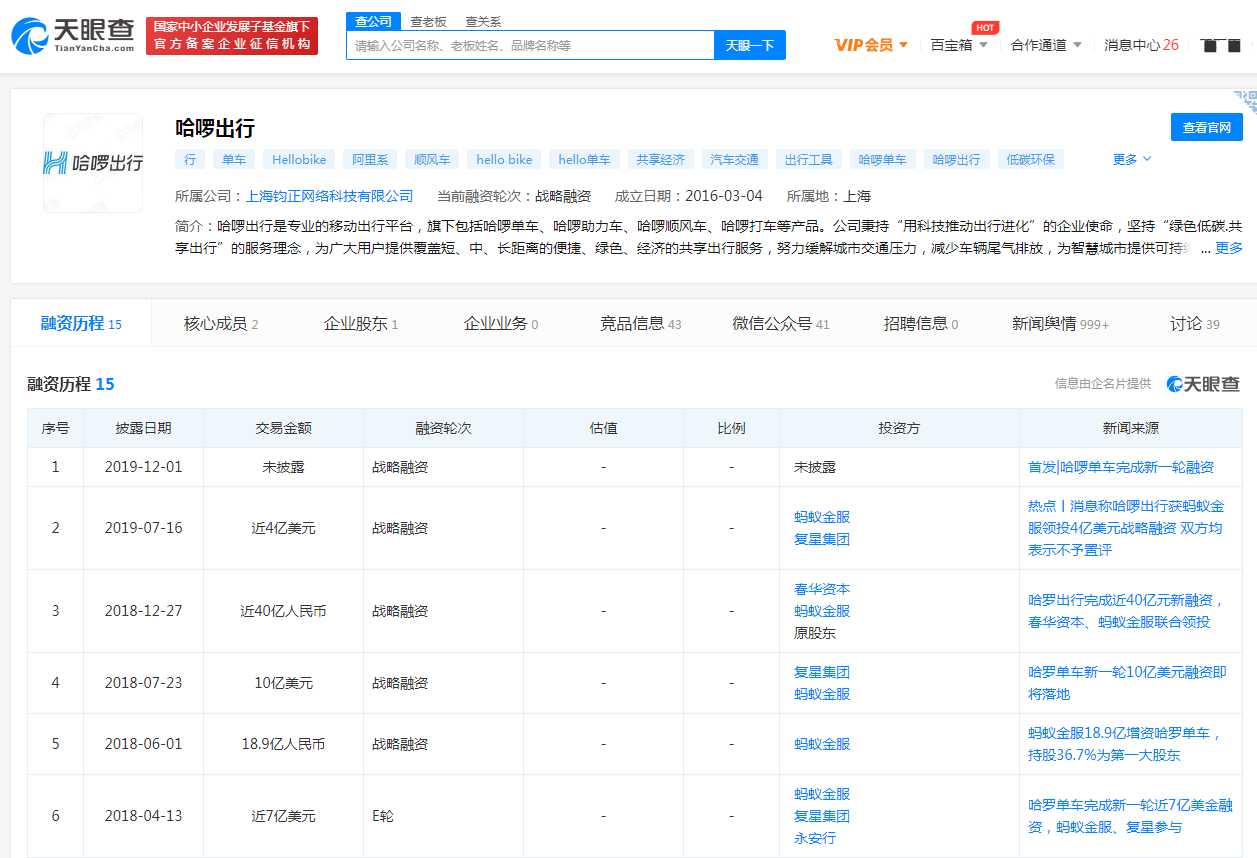Screen dimensions: 1257x858
Task: Expand the 合作通道 dropdown menu
Action: click(1046, 45)
